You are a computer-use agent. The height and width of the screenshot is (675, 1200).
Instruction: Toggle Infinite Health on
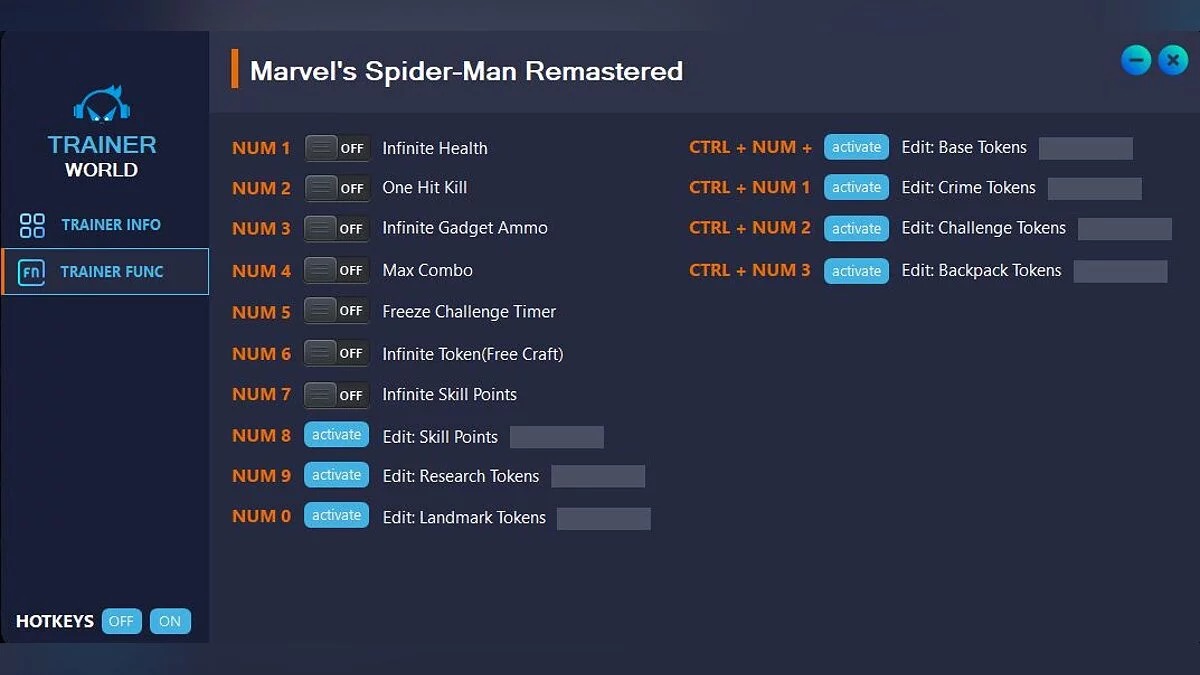pyautogui.click(x=336, y=147)
